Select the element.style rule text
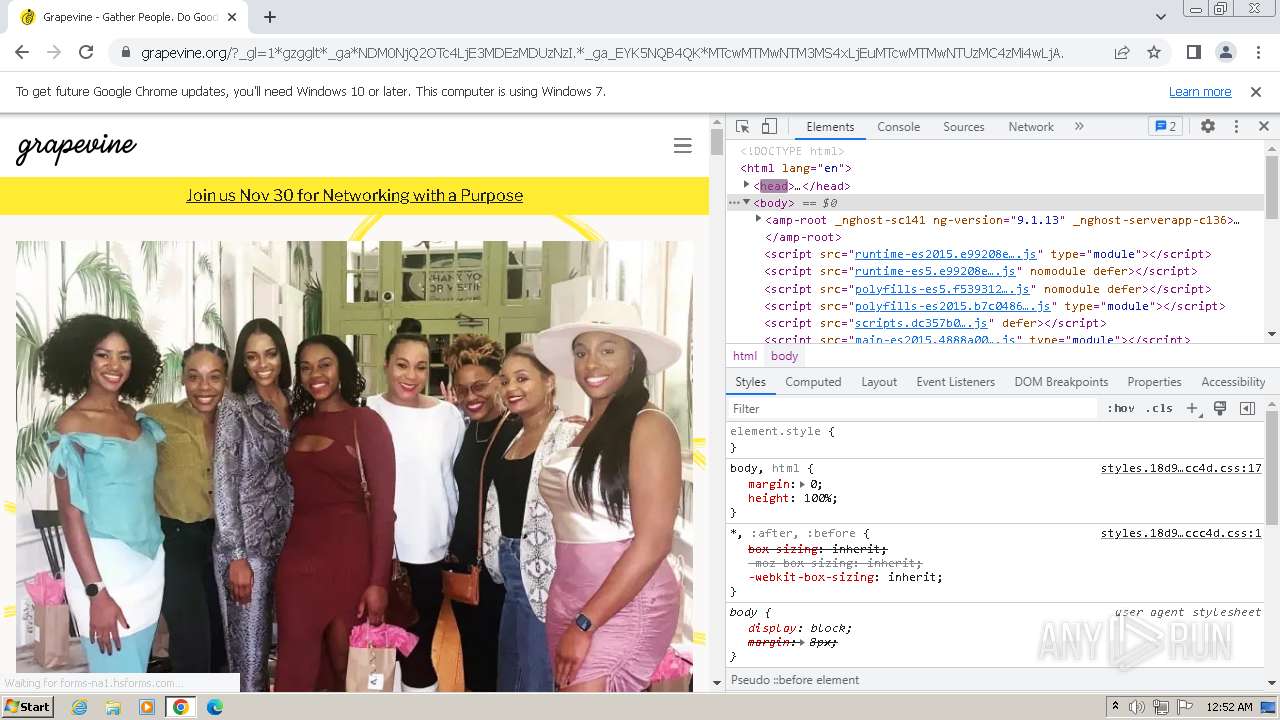The image size is (1280, 720). [x=775, y=431]
